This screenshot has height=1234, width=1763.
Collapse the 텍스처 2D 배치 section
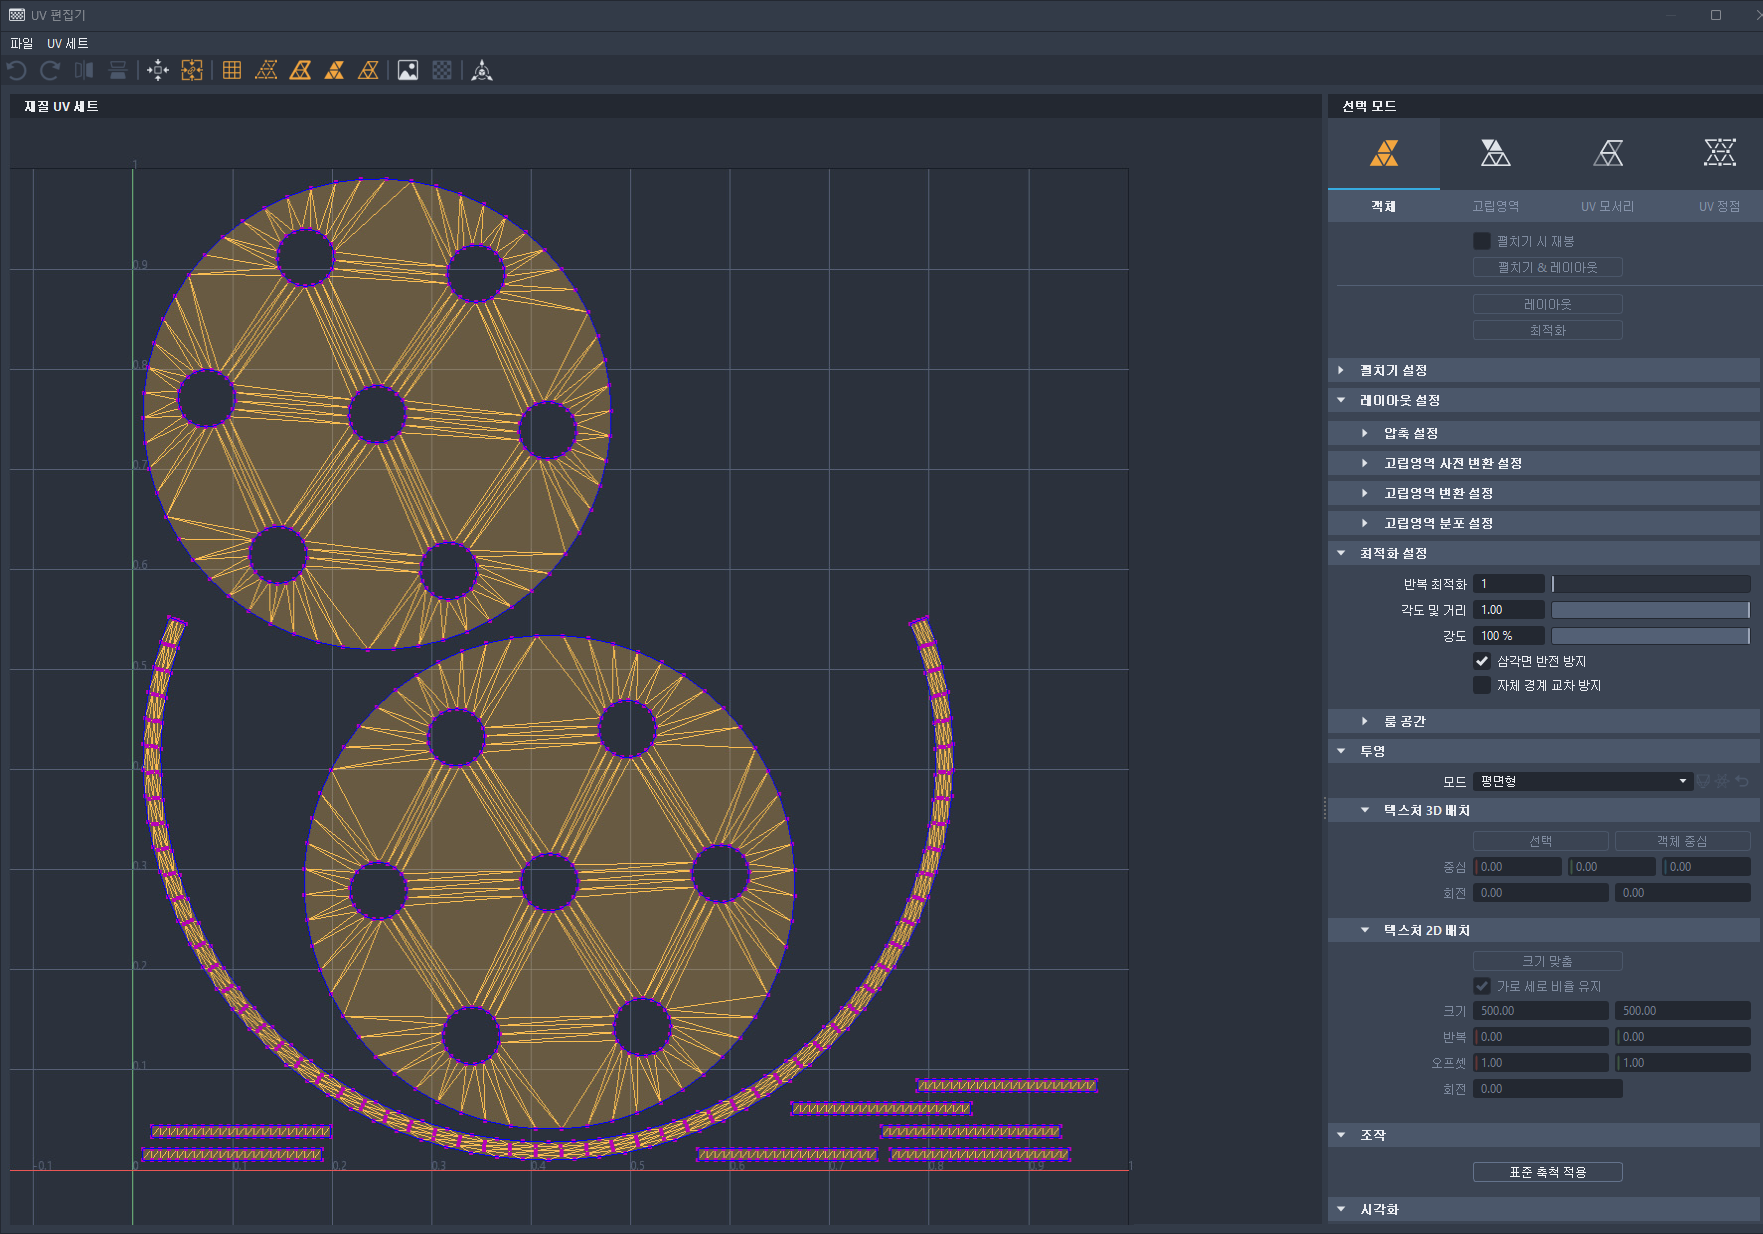[1544, 930]
